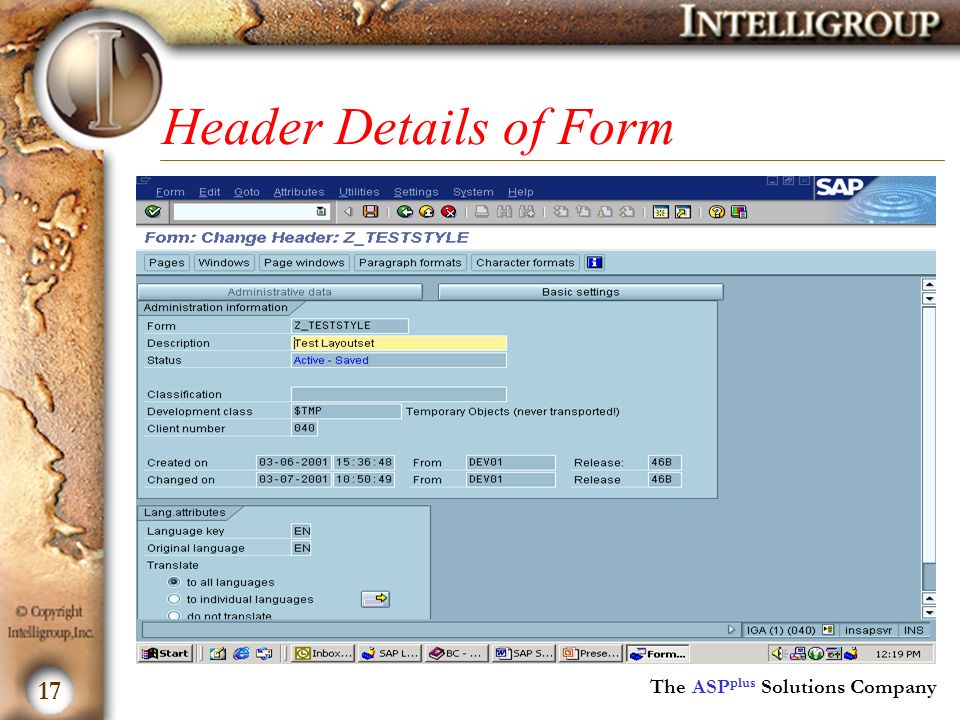Click the insapsvr status bar entry

click(868, 630)
